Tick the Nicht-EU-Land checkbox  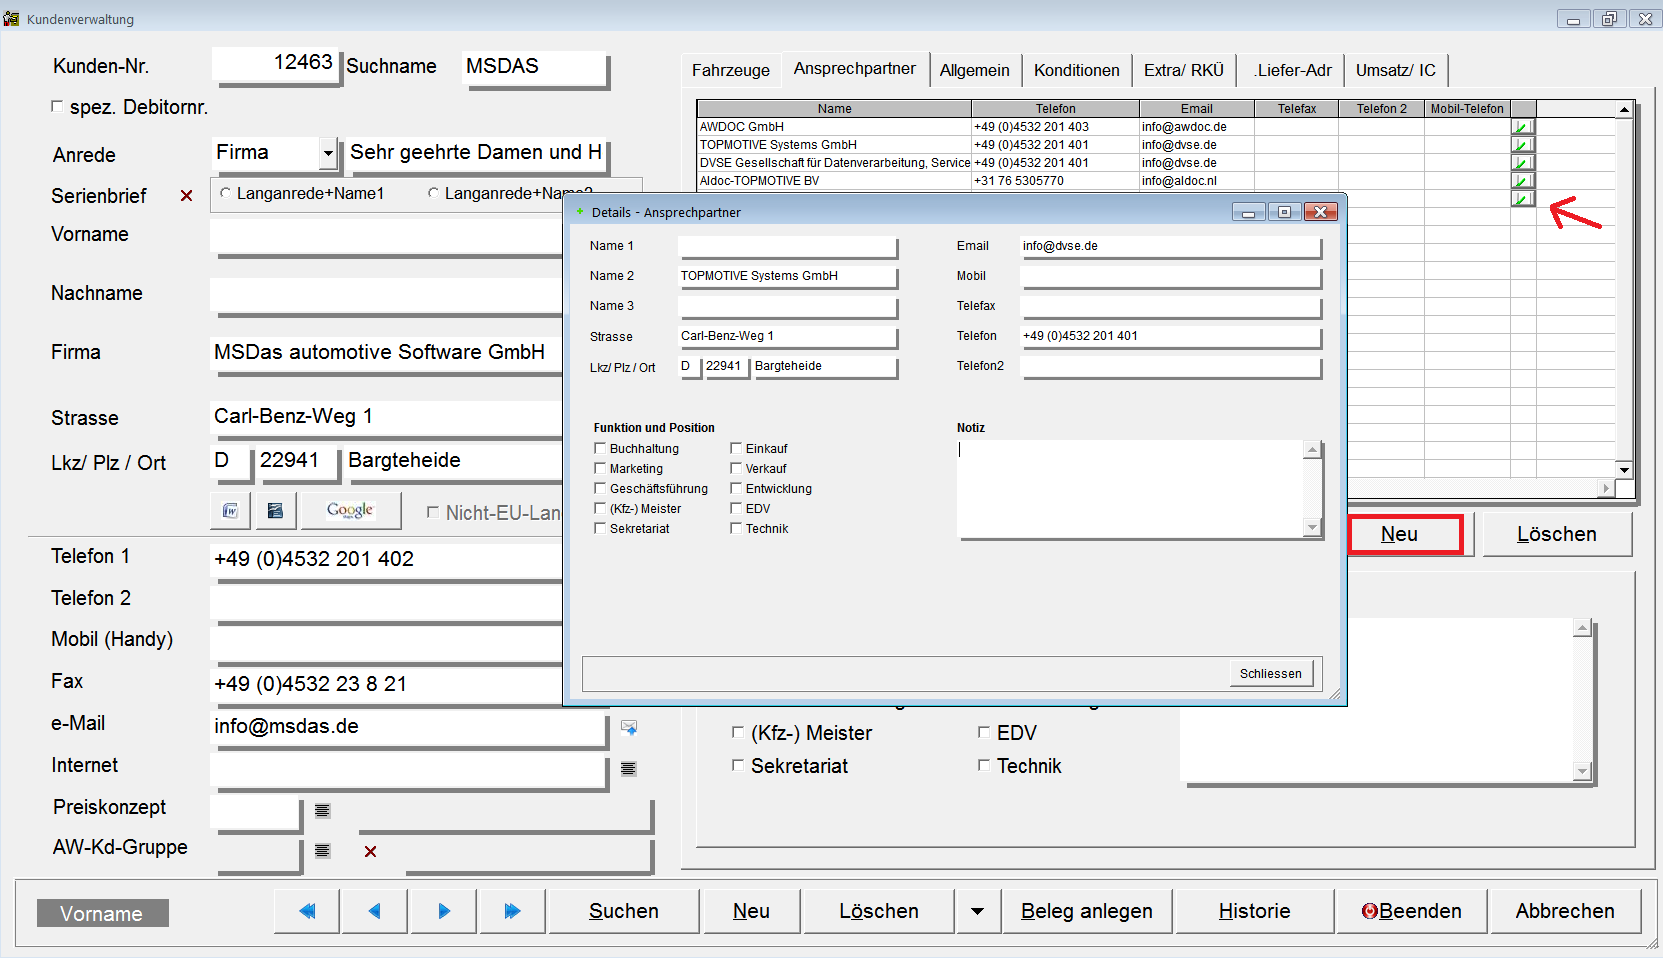433,512
